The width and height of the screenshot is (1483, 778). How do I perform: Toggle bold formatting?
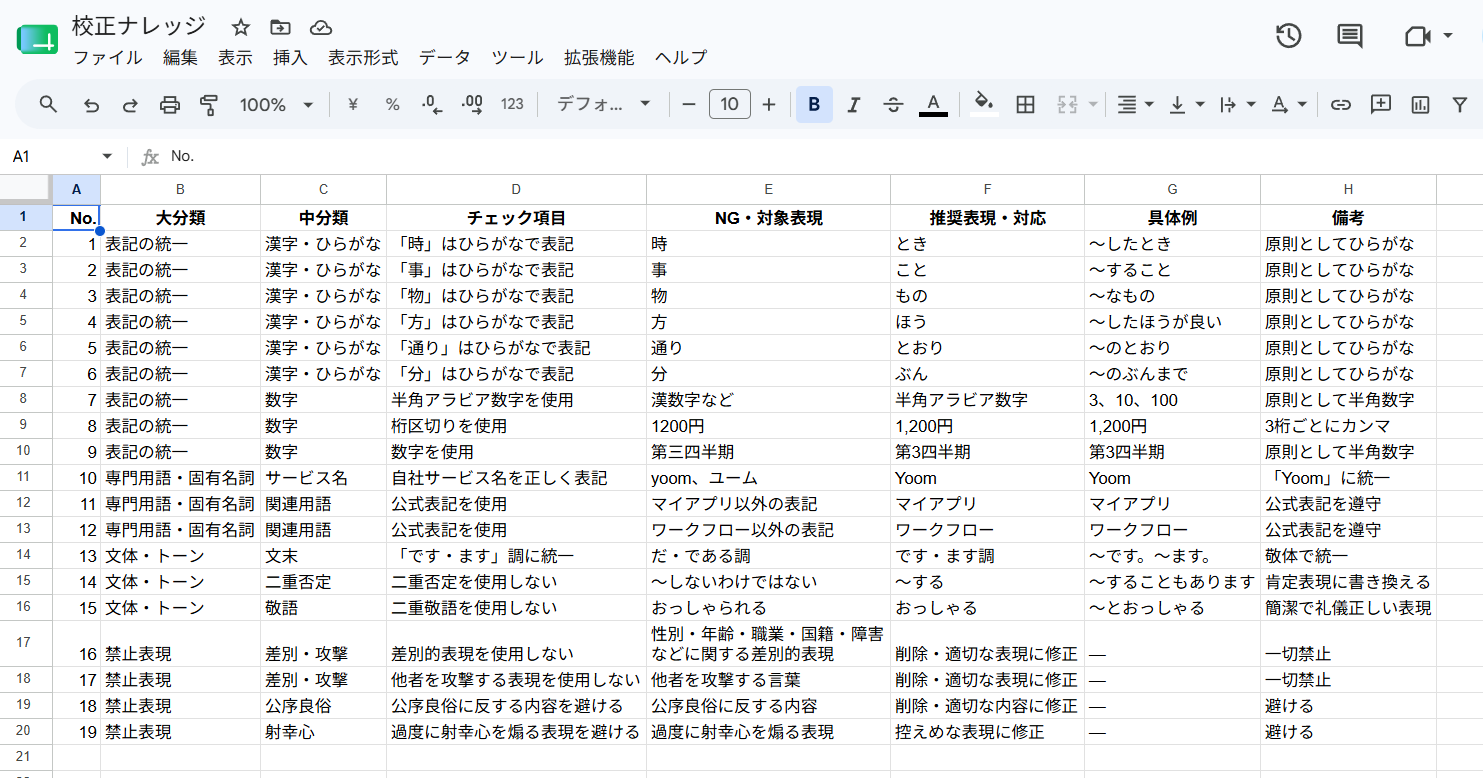(814, 104)
